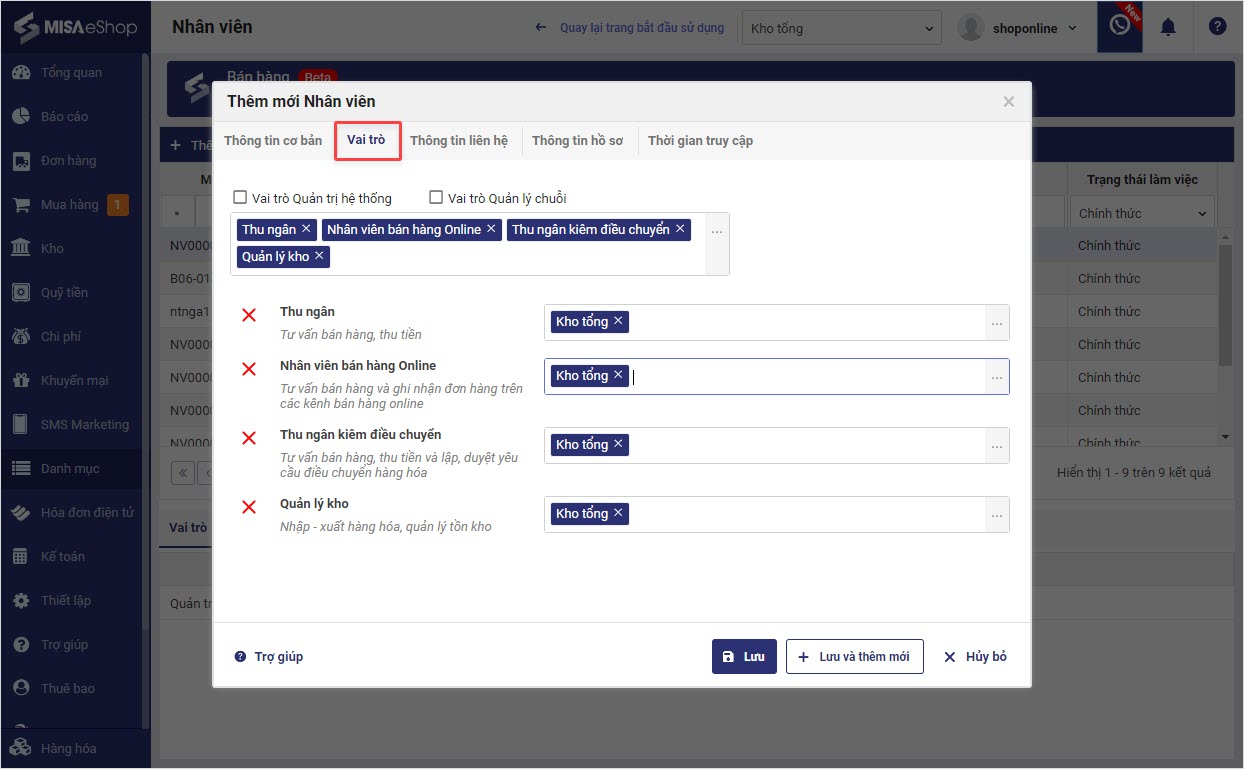Check Vai trò Quản lý chuỗi
The image size is (1244, 769).
[x=436, y=198]
